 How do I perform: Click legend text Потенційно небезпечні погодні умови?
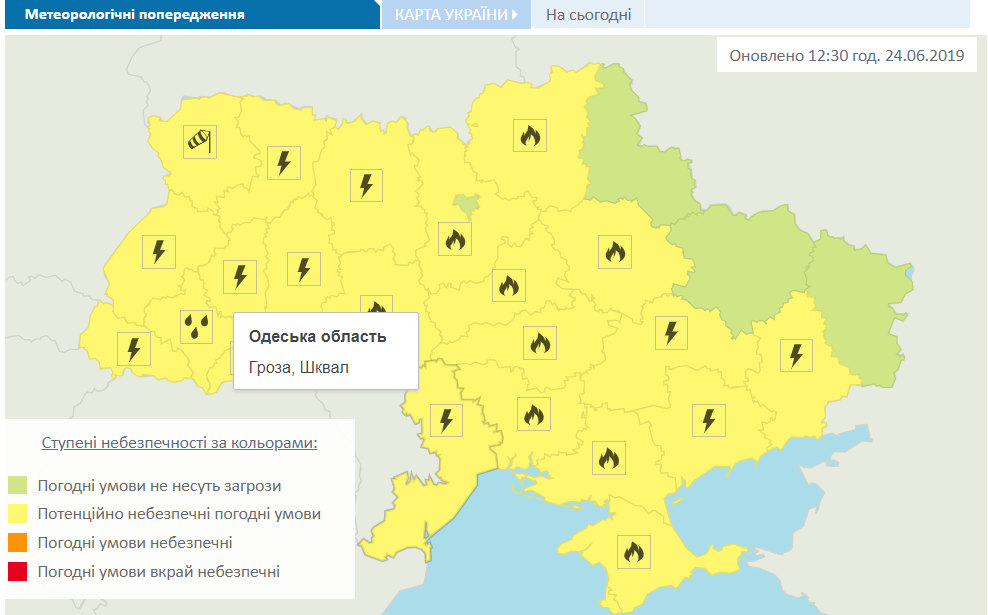click(x=180, y=514)
